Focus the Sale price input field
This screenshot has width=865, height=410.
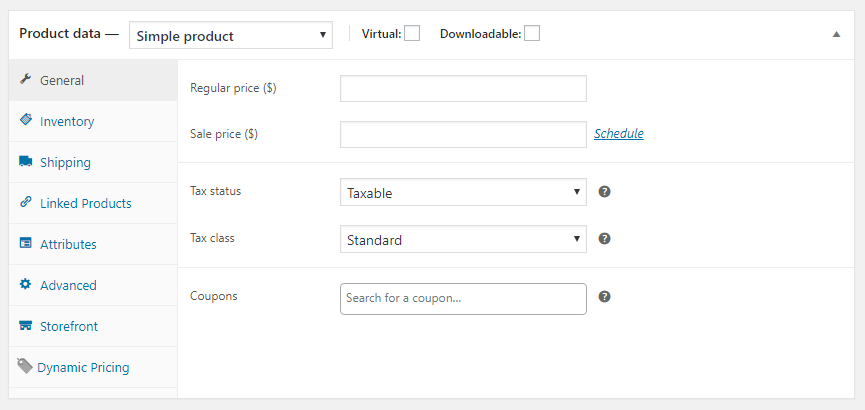pyautogui.click(x=463, y=135)
